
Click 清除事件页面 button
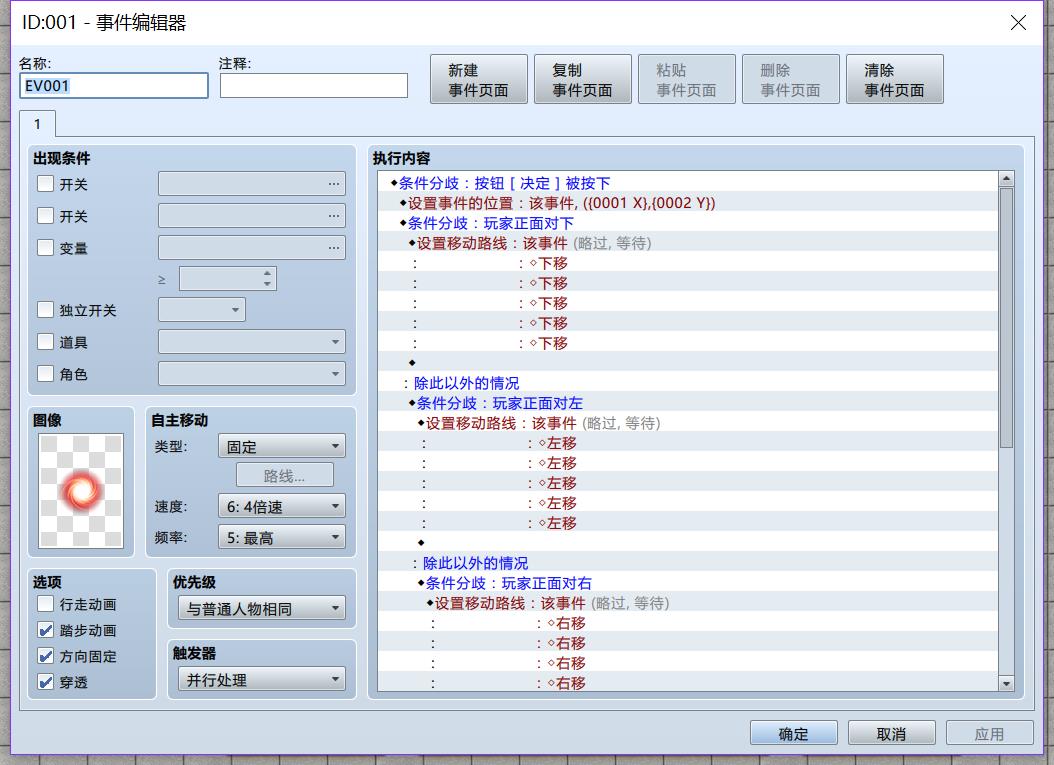(x=895, y=79)
